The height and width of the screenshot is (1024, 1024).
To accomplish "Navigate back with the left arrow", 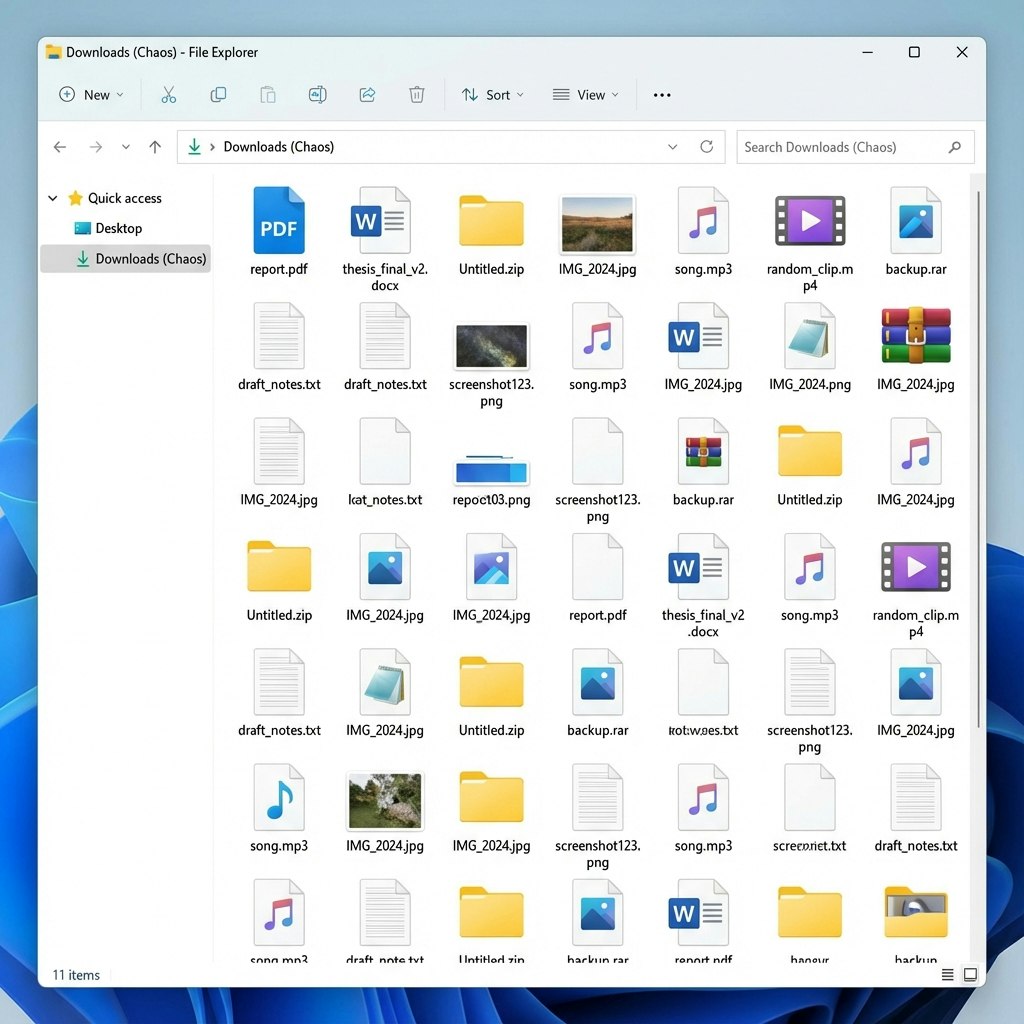I will (x=60, y=147).
